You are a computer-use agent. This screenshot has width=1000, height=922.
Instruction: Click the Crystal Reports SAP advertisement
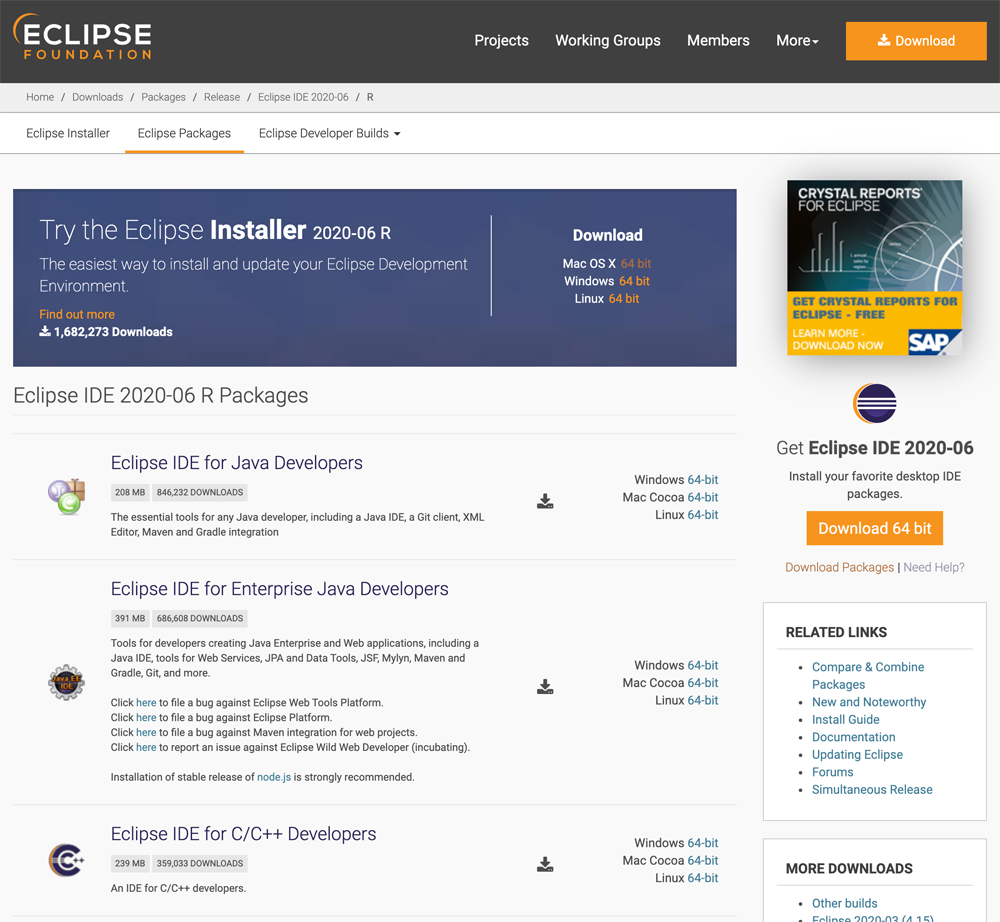tap(874, 267)
